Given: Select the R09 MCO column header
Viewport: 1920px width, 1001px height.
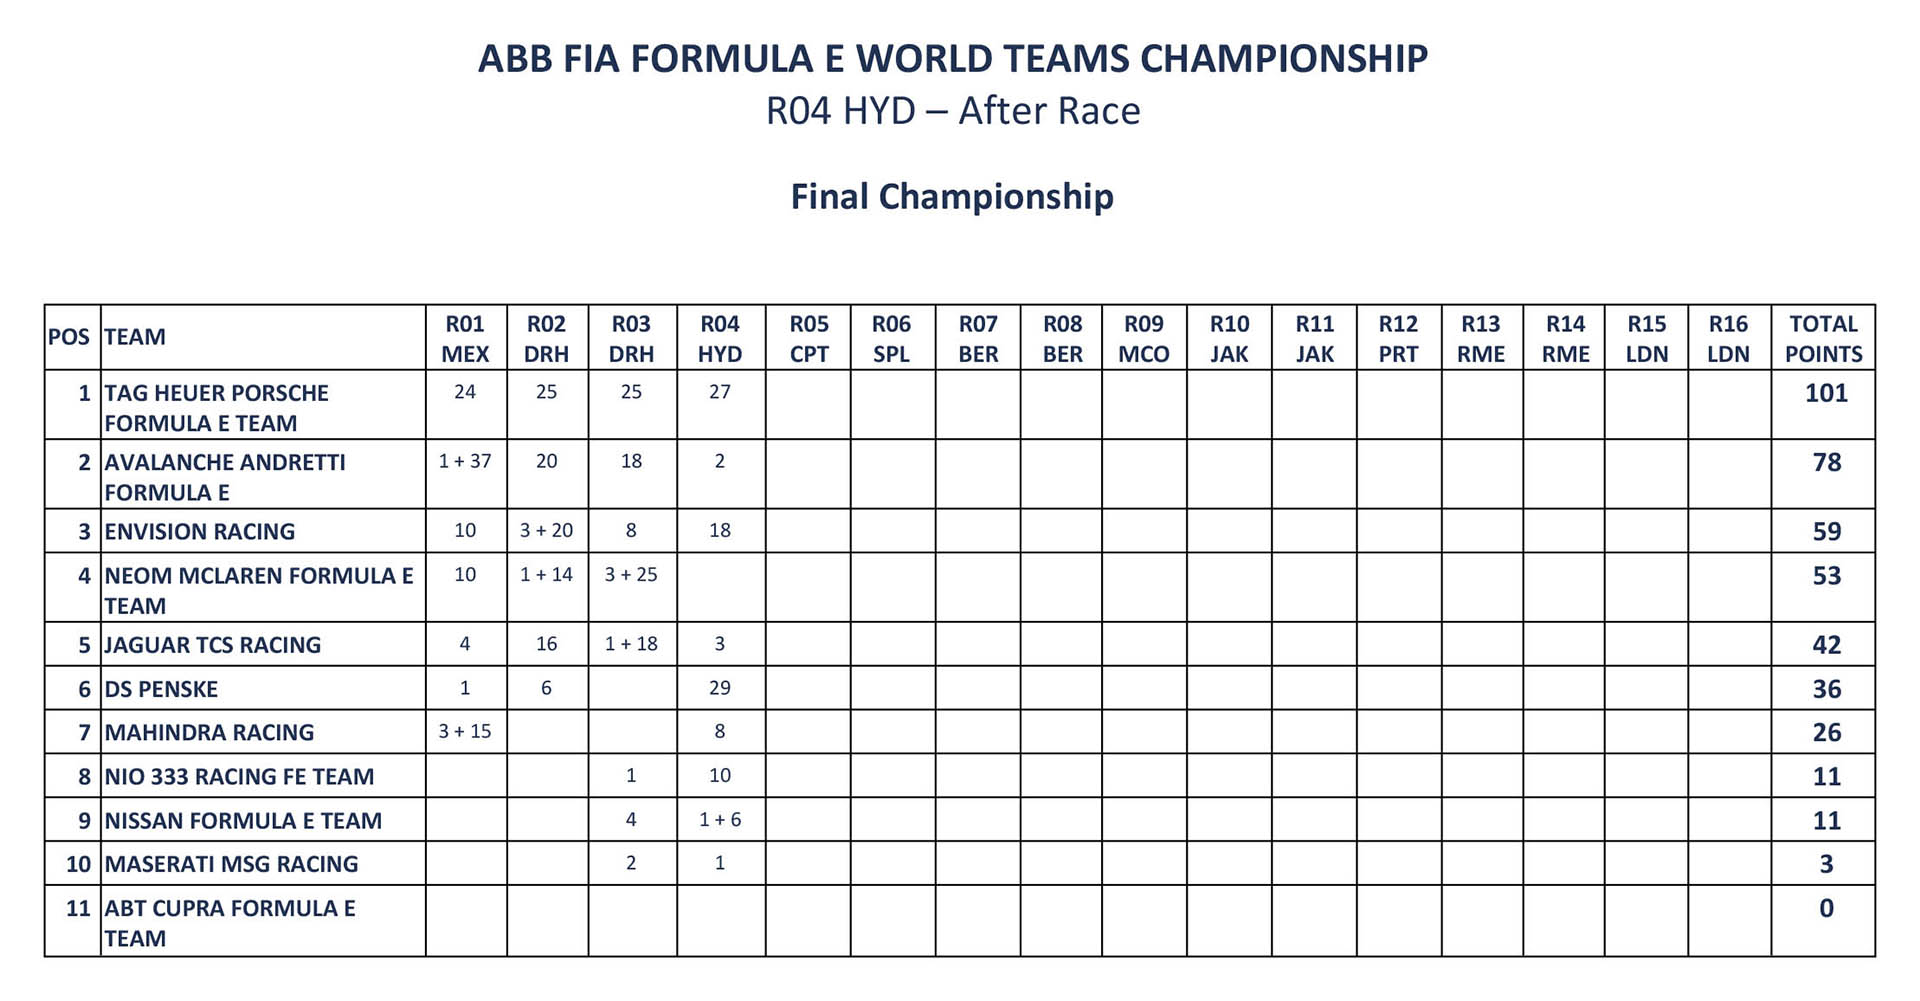Looking at the screenshot, I should [1144, 338].
